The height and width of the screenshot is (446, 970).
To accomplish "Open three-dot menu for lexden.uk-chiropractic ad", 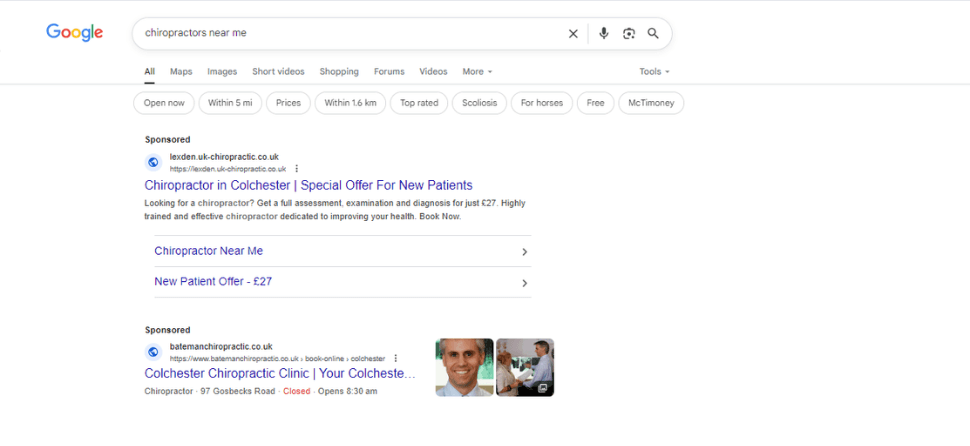I will coord(297,168).
